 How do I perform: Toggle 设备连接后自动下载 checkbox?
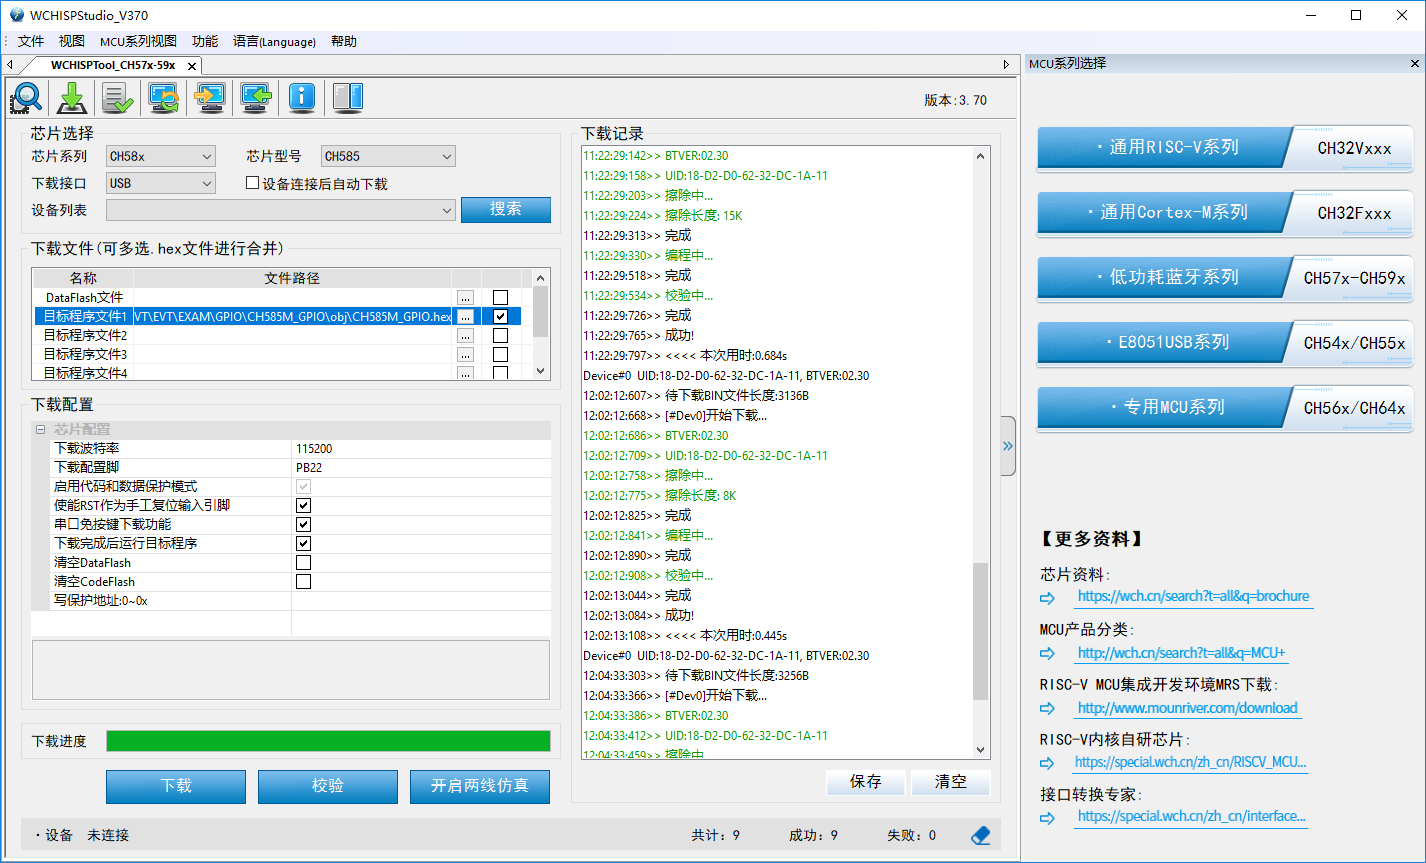(253, 183)
